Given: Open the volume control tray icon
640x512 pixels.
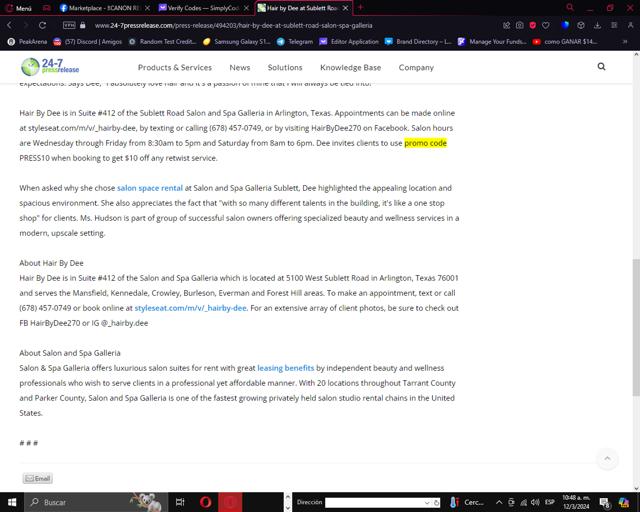Looking at the screenshot, I should coord(535,502).
